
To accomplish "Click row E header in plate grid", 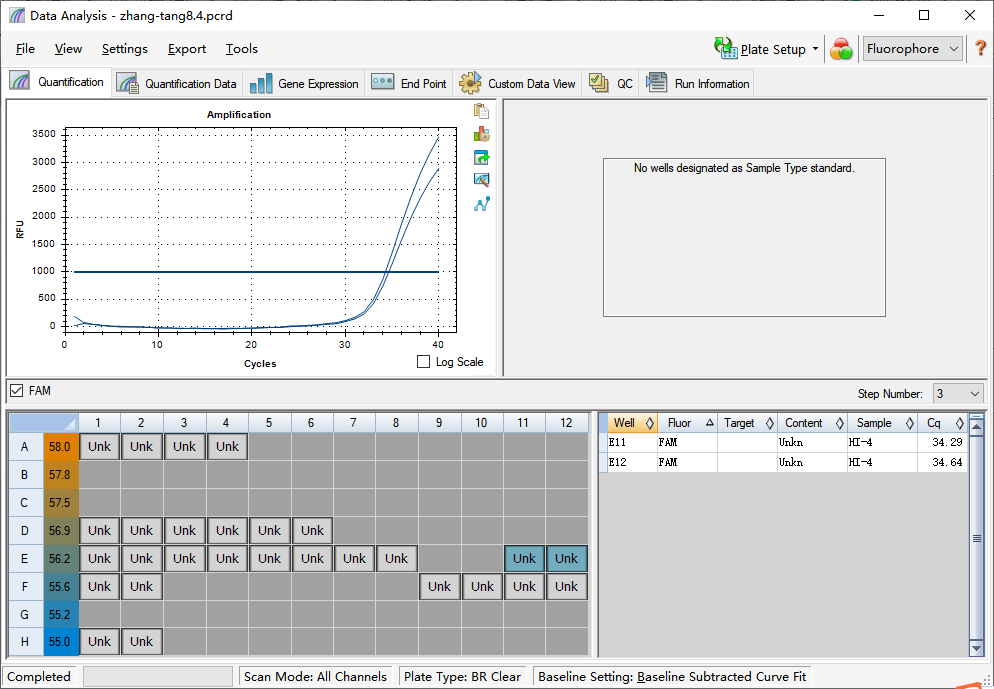I will [x=25, y=558].
